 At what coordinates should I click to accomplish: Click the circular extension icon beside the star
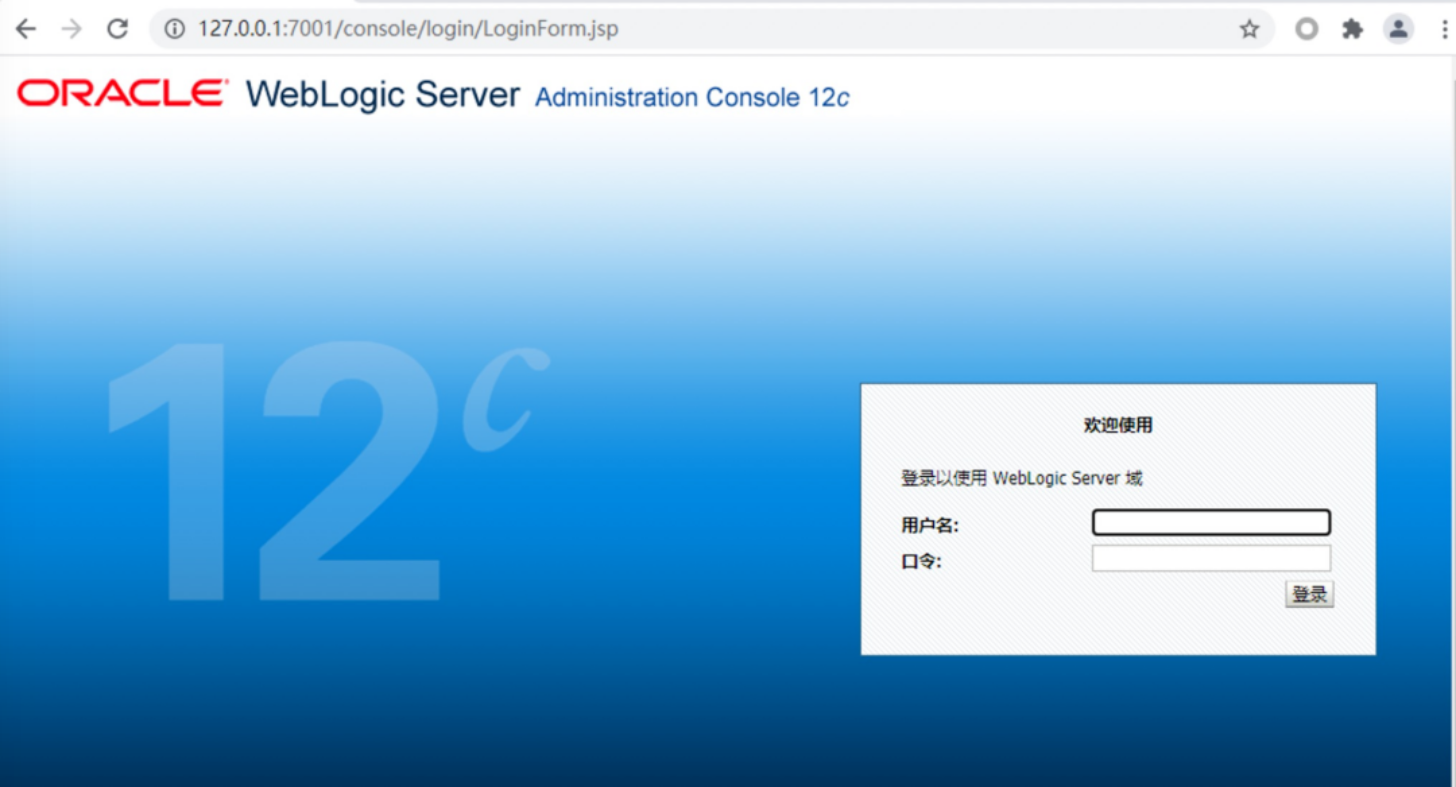[x=1306, y=29]
